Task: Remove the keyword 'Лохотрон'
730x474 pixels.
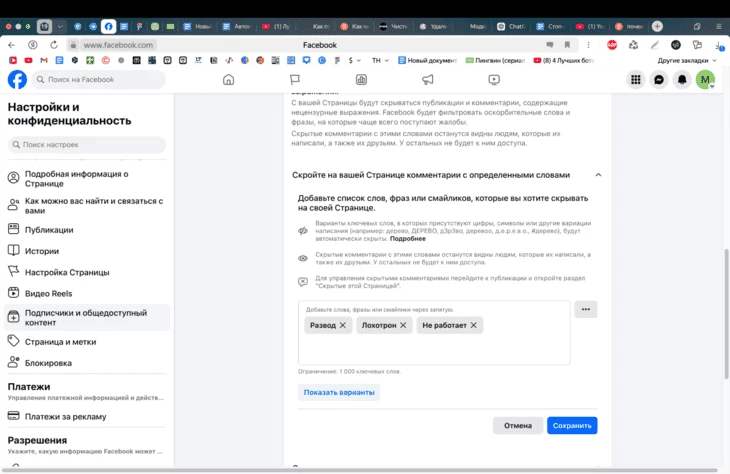Action: pos(403,325)
